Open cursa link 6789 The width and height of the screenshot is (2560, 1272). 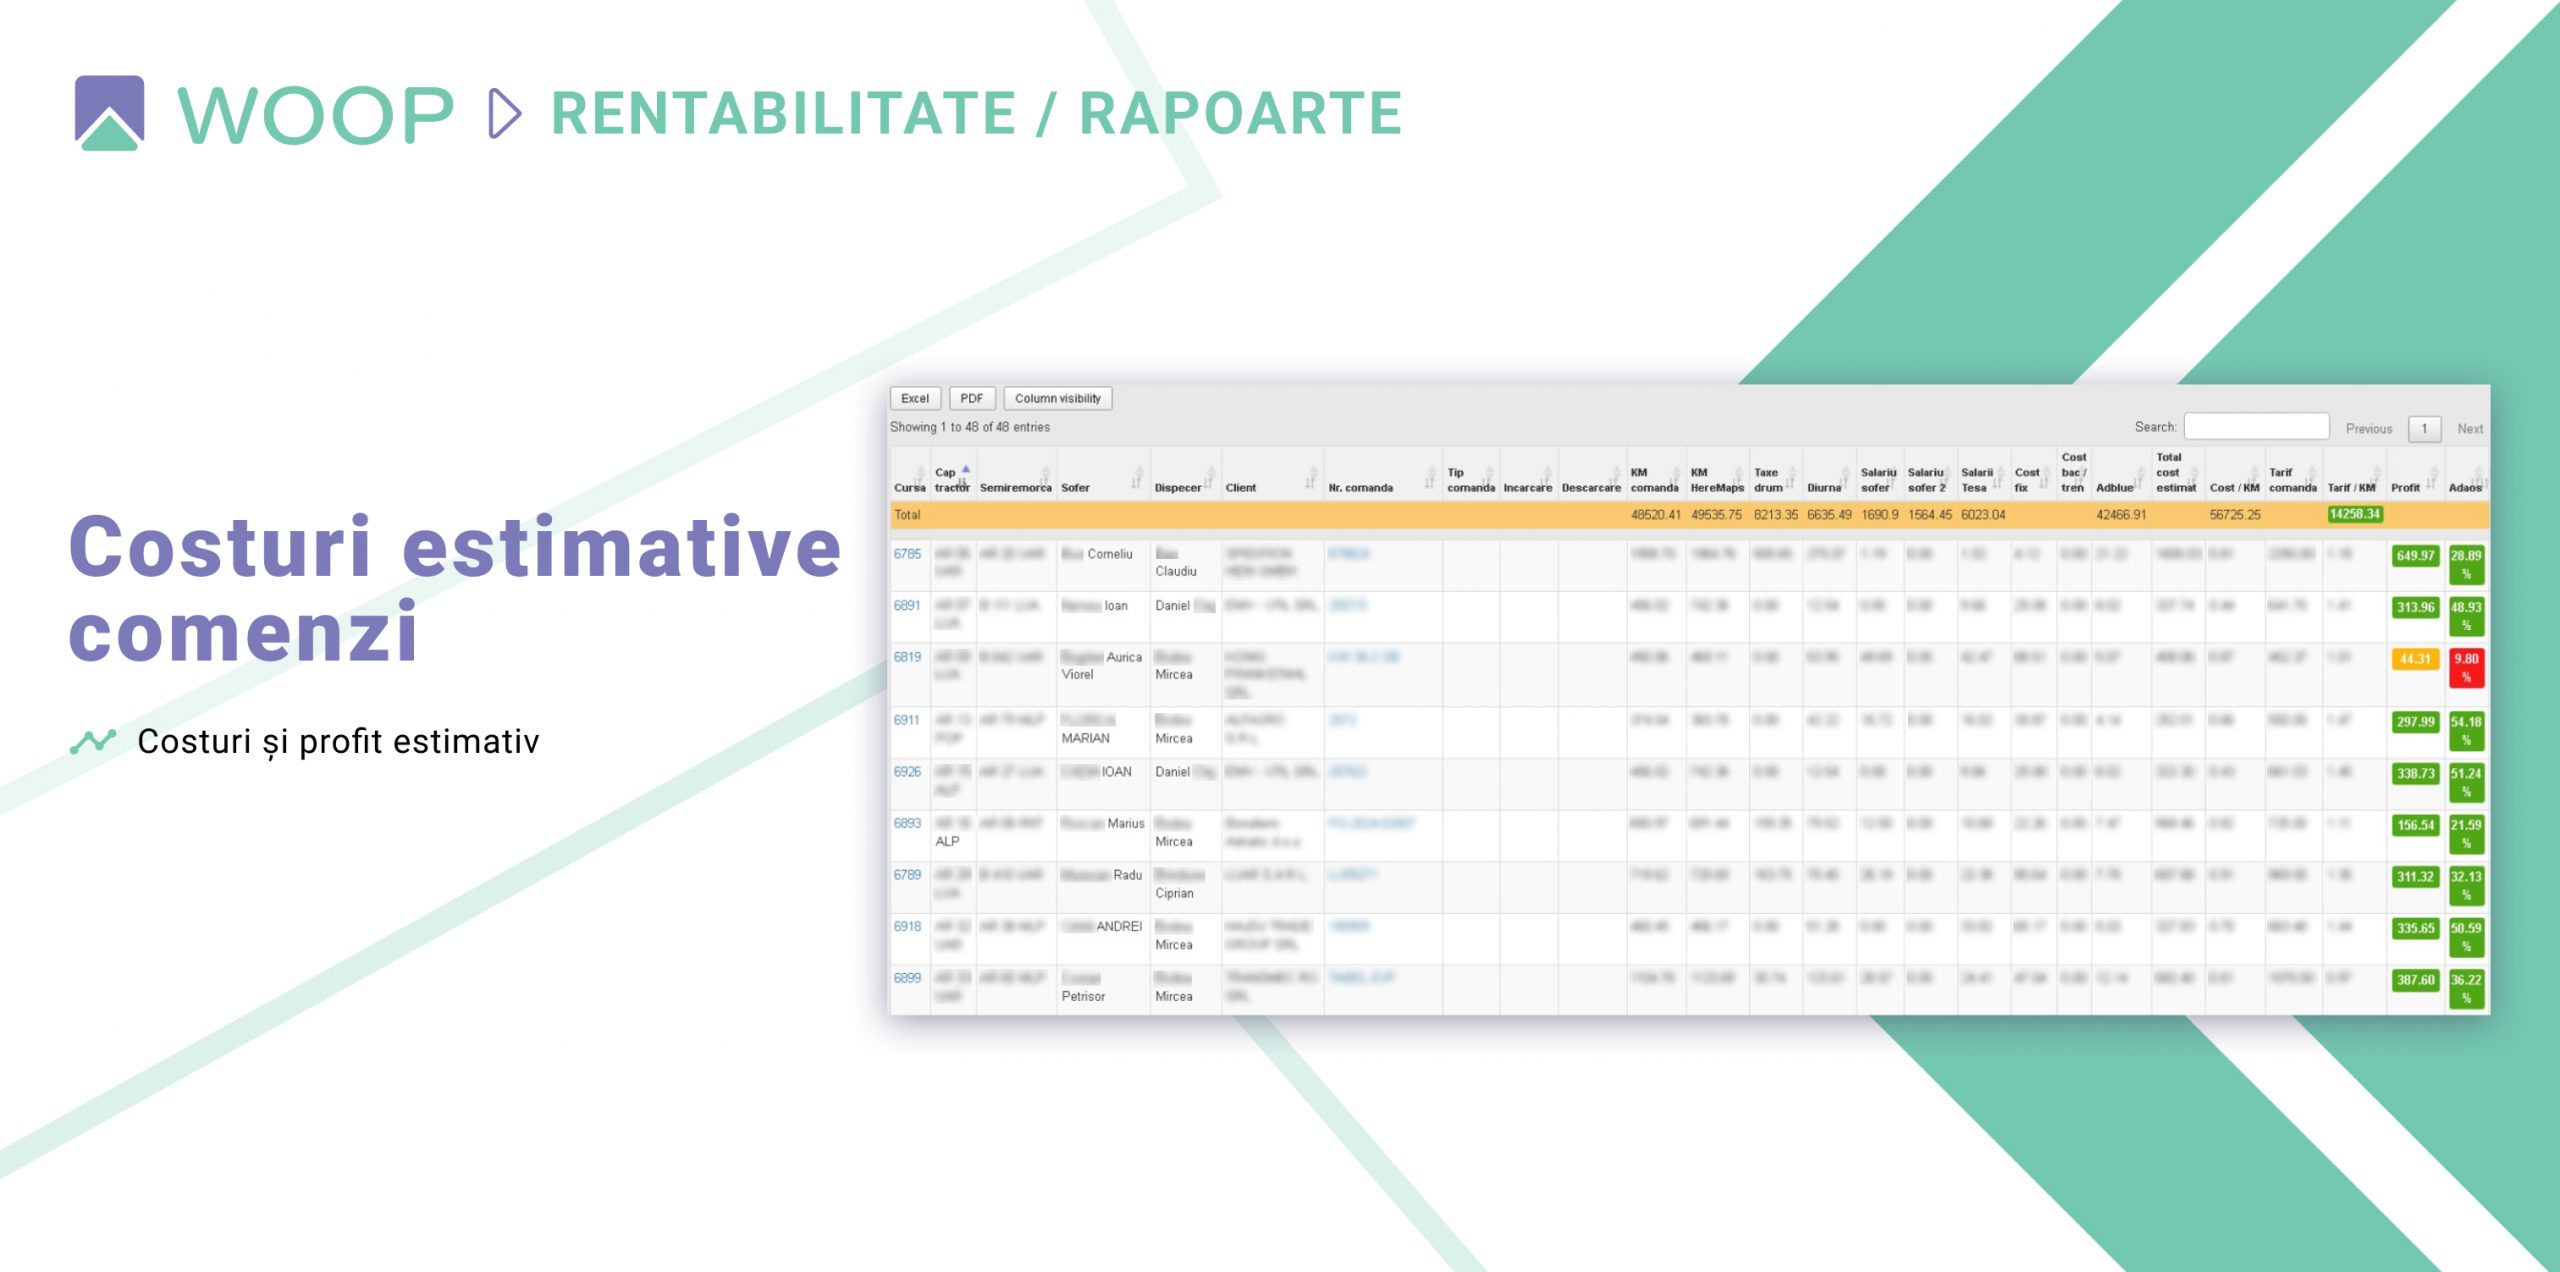pyautogui.click(x=907, y=875)
